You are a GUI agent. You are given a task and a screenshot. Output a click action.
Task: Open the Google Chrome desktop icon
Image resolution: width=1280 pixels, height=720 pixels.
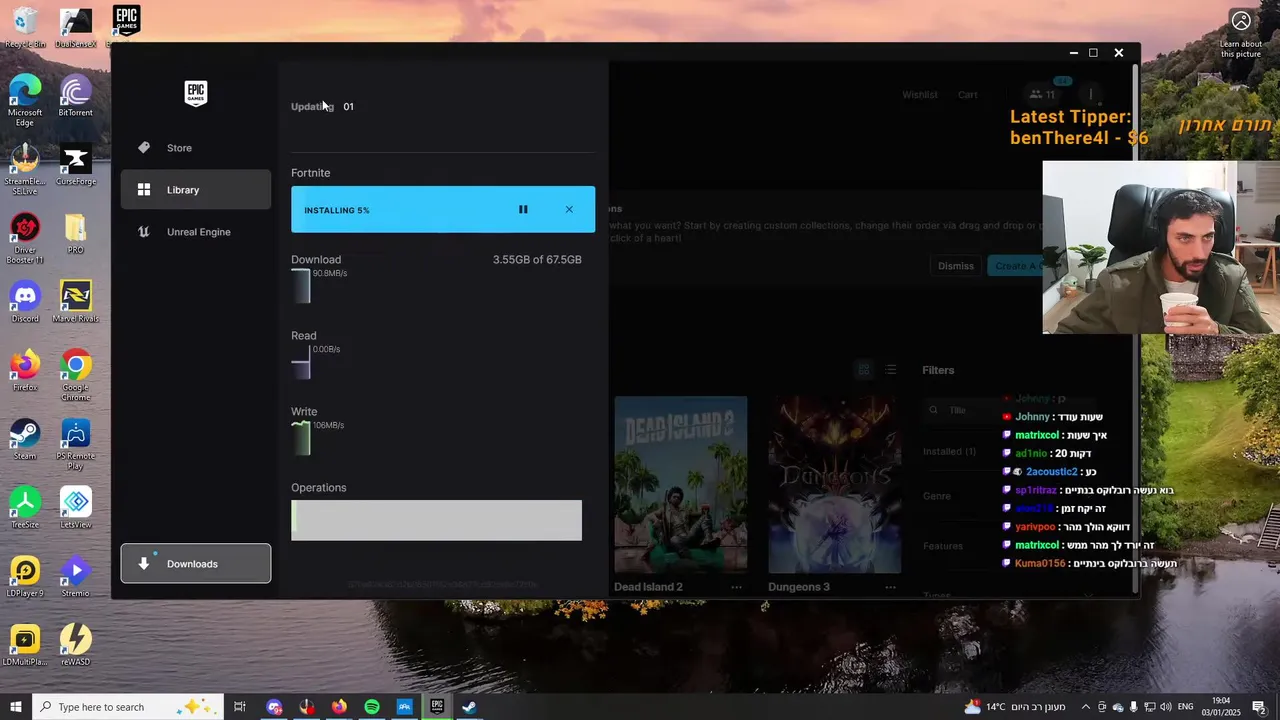click(76, 376)
